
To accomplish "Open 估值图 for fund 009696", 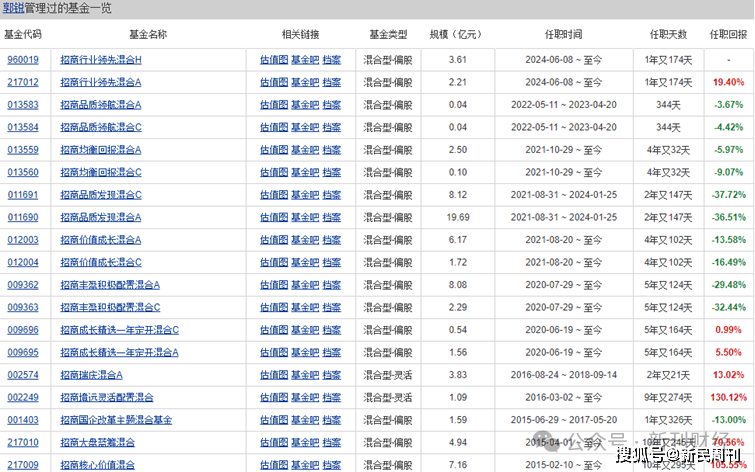I will [274, 330].
